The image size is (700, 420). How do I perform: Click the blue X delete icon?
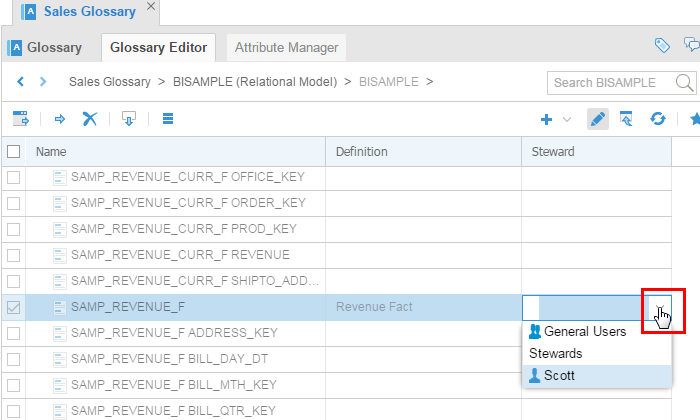click(x=90, y=119)
